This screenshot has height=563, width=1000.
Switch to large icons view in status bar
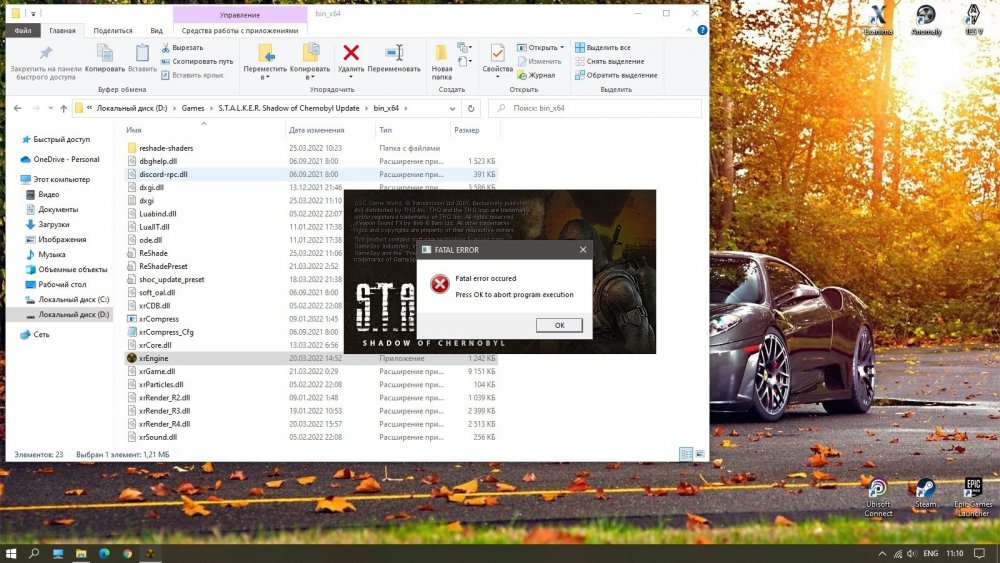(699, 454)
